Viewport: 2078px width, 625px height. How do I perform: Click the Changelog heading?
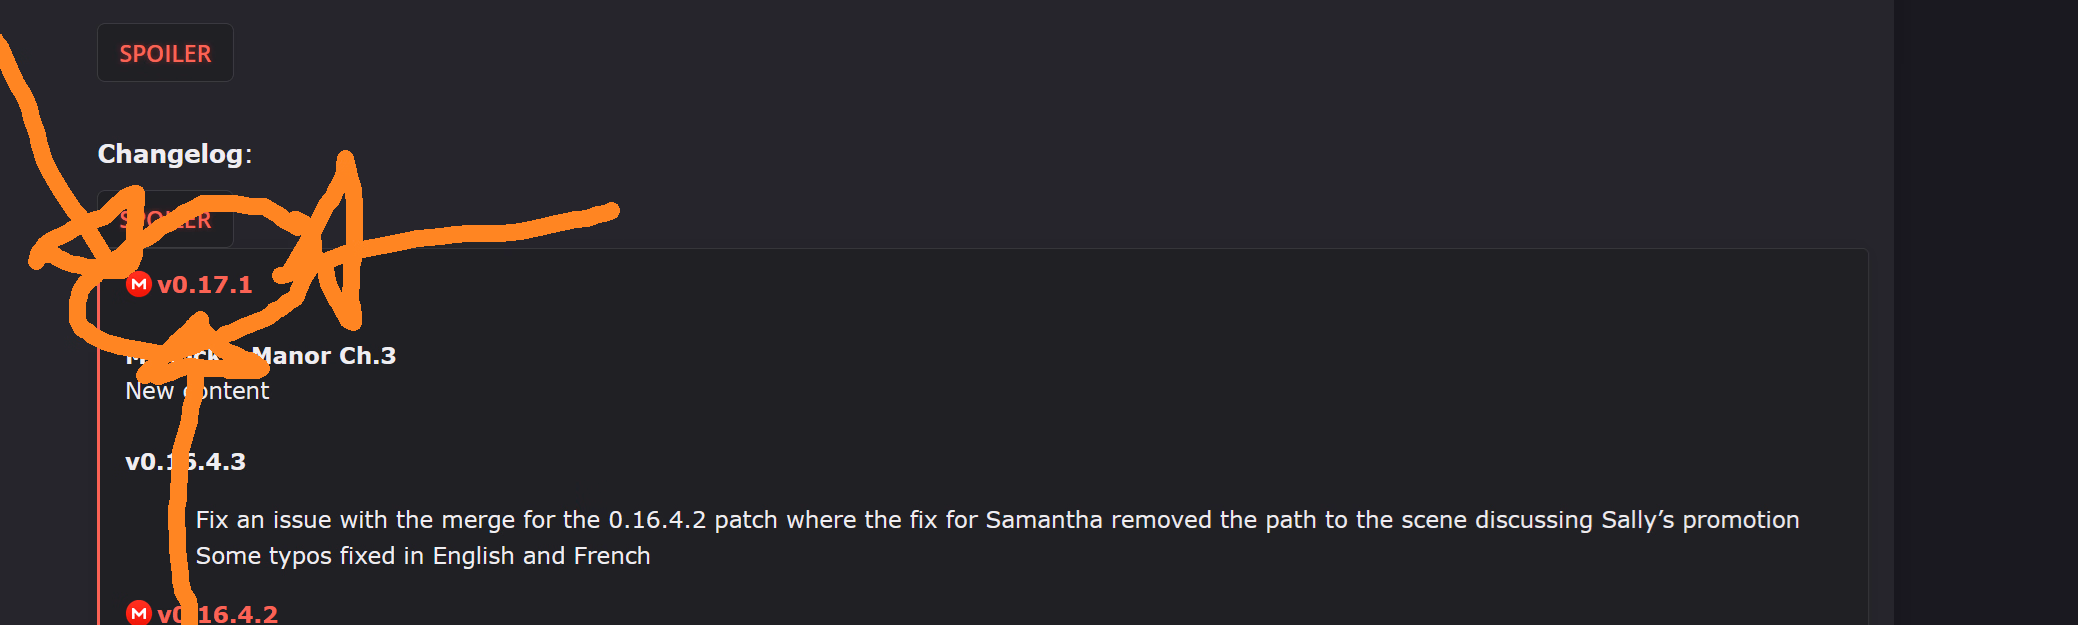[171, 154]
